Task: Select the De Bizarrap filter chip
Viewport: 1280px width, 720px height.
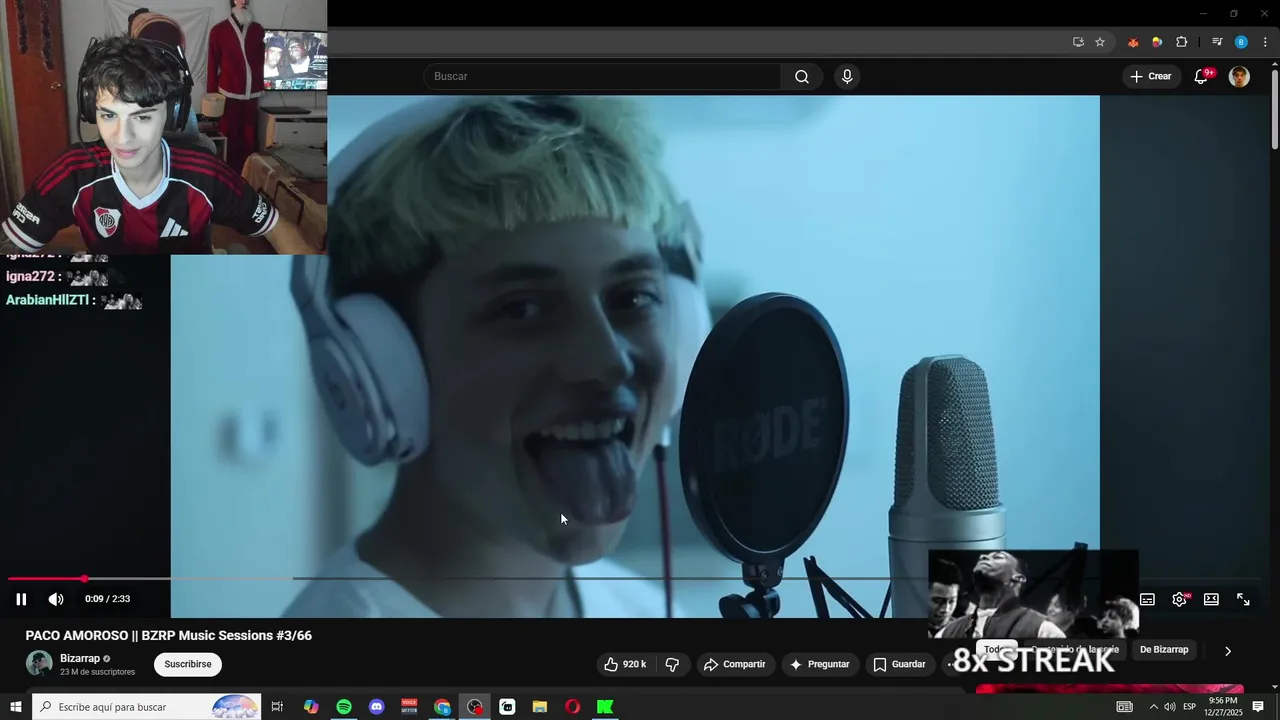Action: tap(1164, 650)
